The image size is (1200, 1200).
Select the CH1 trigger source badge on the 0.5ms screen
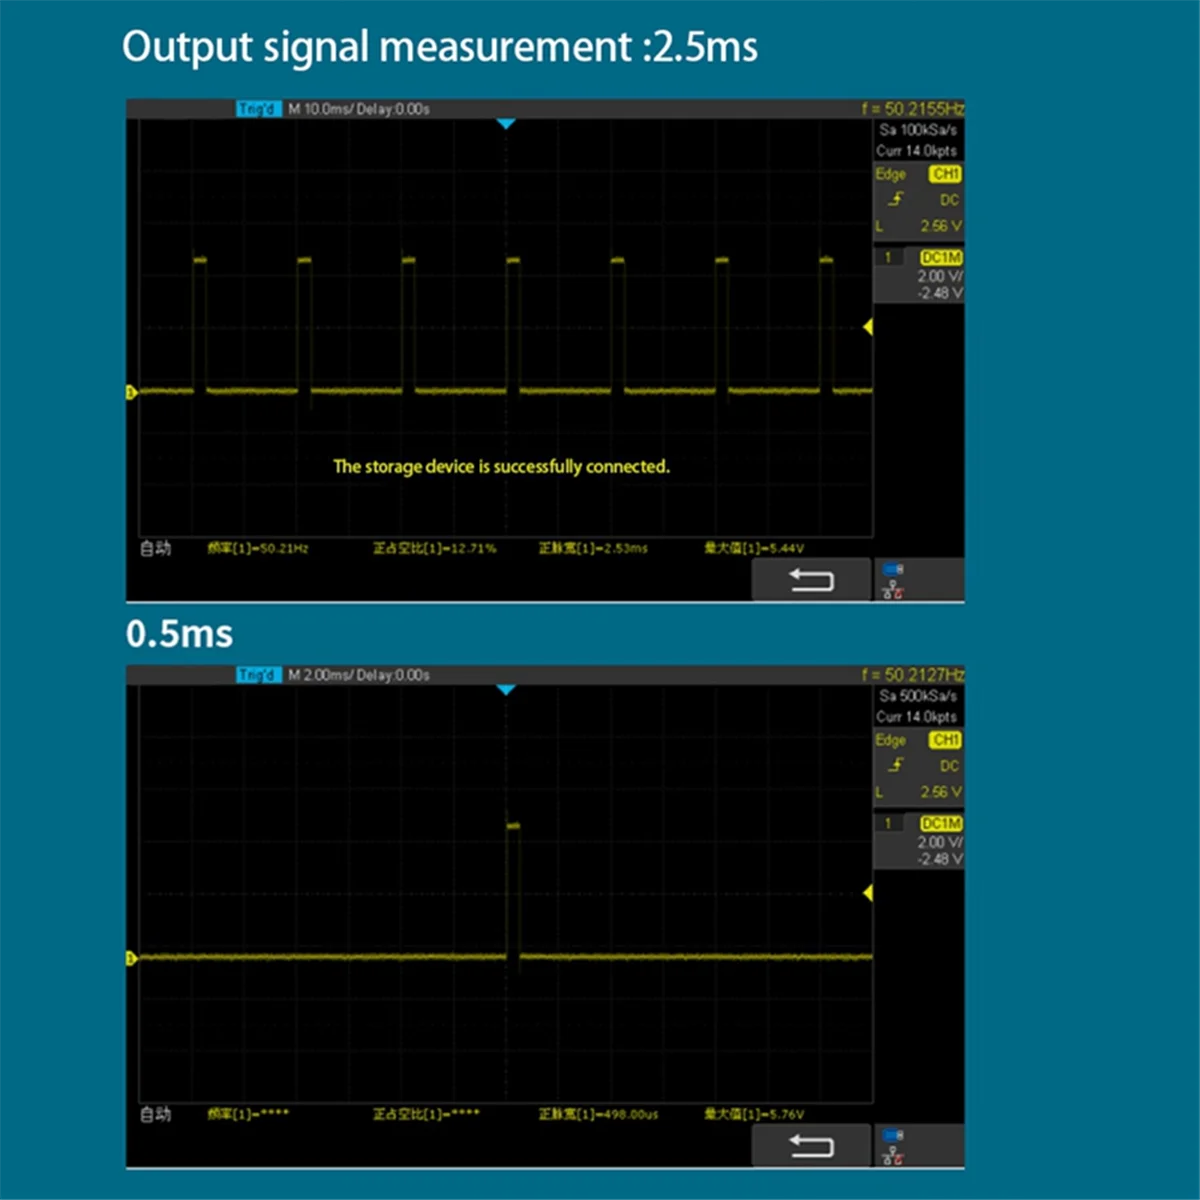(x=945, y=740)
